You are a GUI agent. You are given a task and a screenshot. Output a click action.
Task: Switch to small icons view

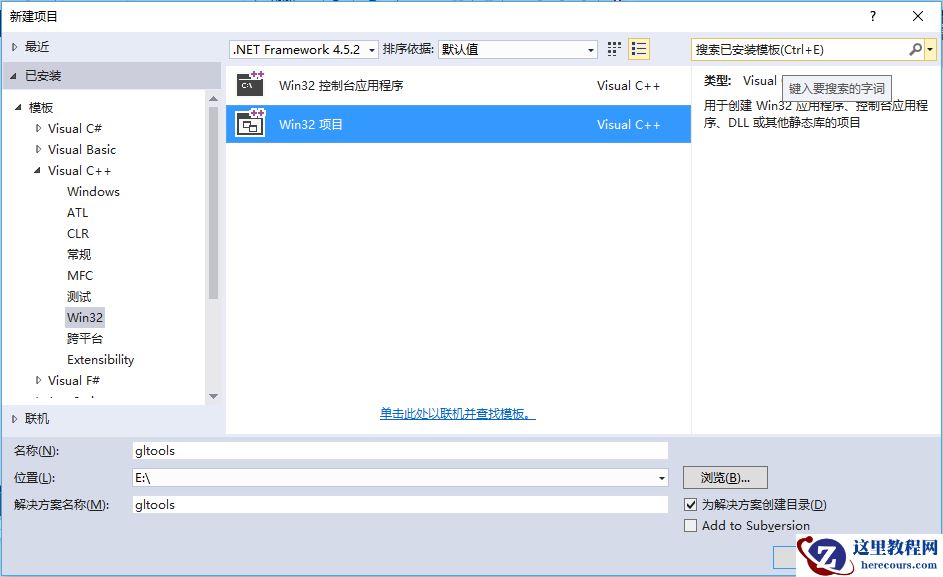(613, 49)
